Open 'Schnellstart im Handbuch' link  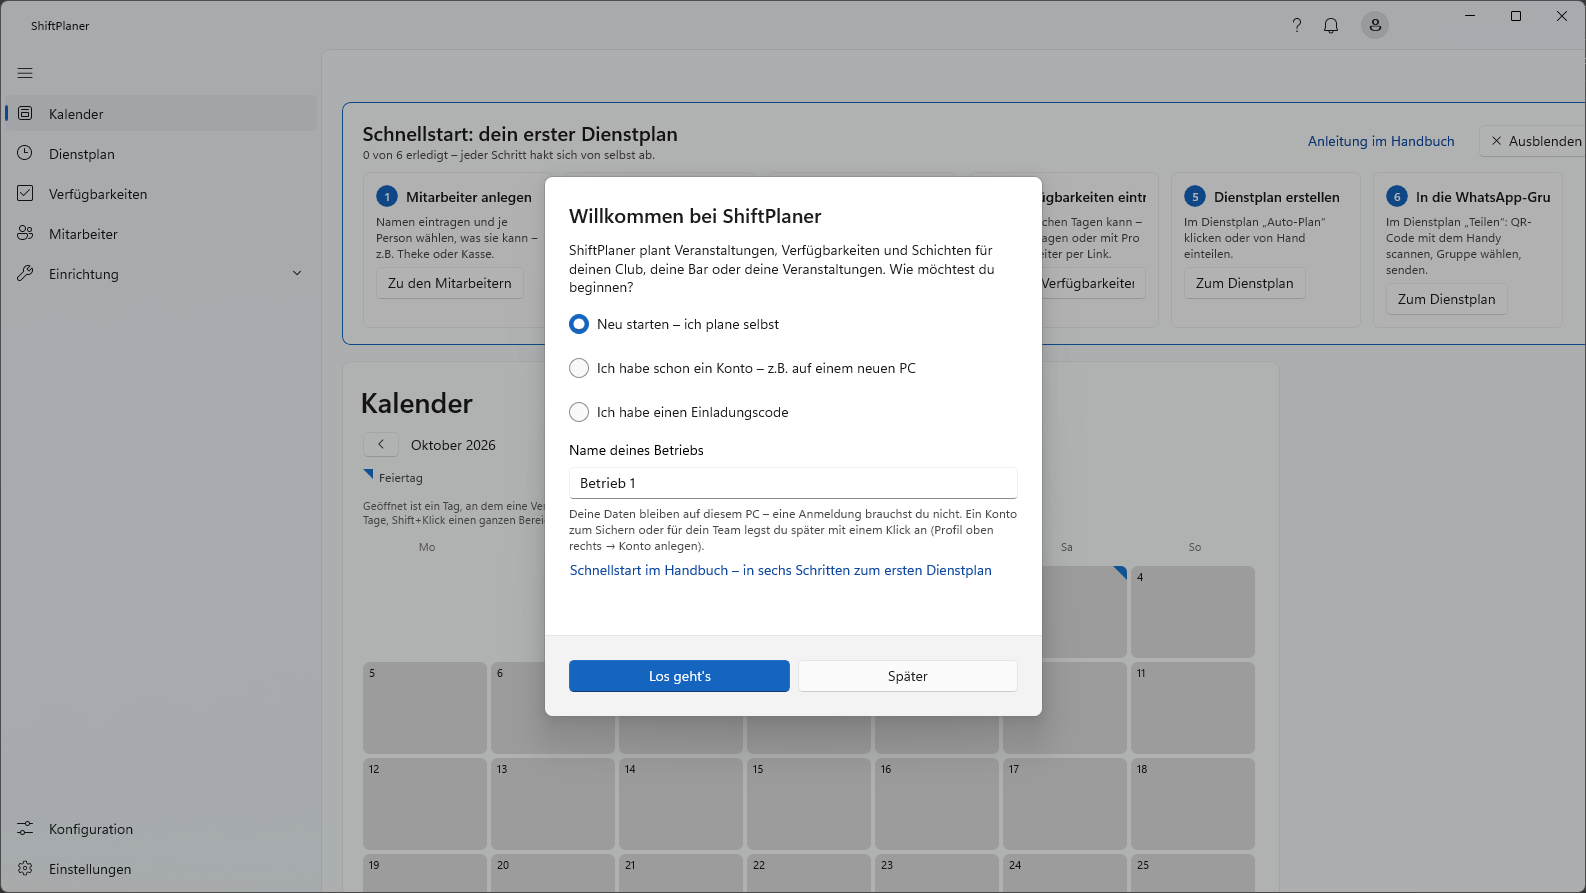click(x=781, y=570)
